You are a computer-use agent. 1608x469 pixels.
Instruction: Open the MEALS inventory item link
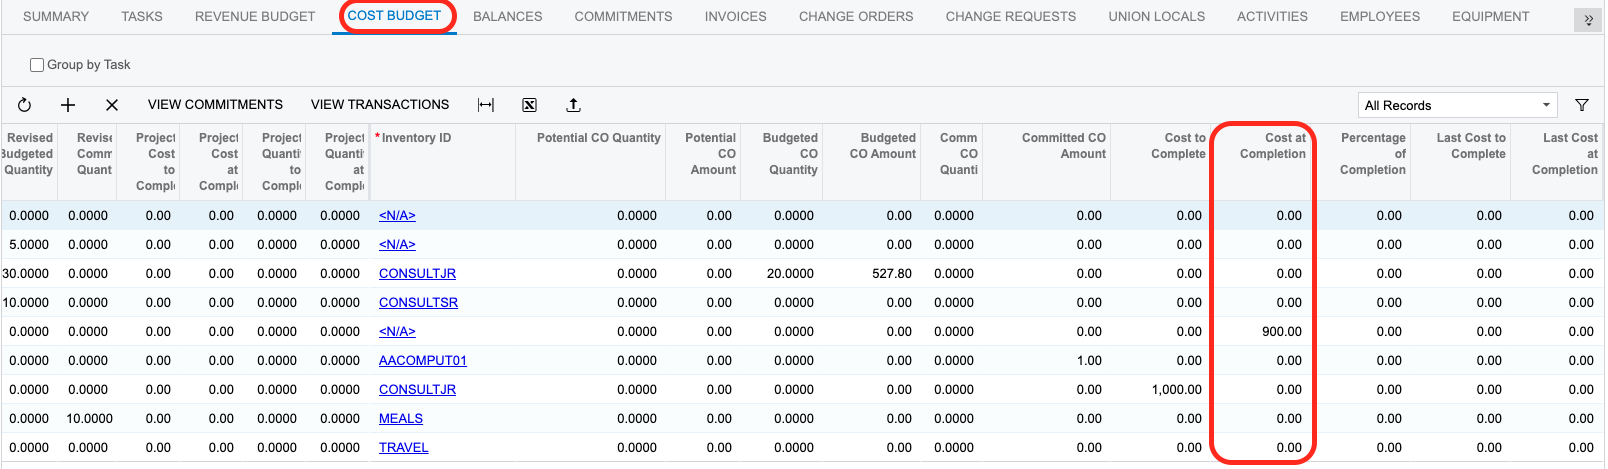[x=401, y=419]
